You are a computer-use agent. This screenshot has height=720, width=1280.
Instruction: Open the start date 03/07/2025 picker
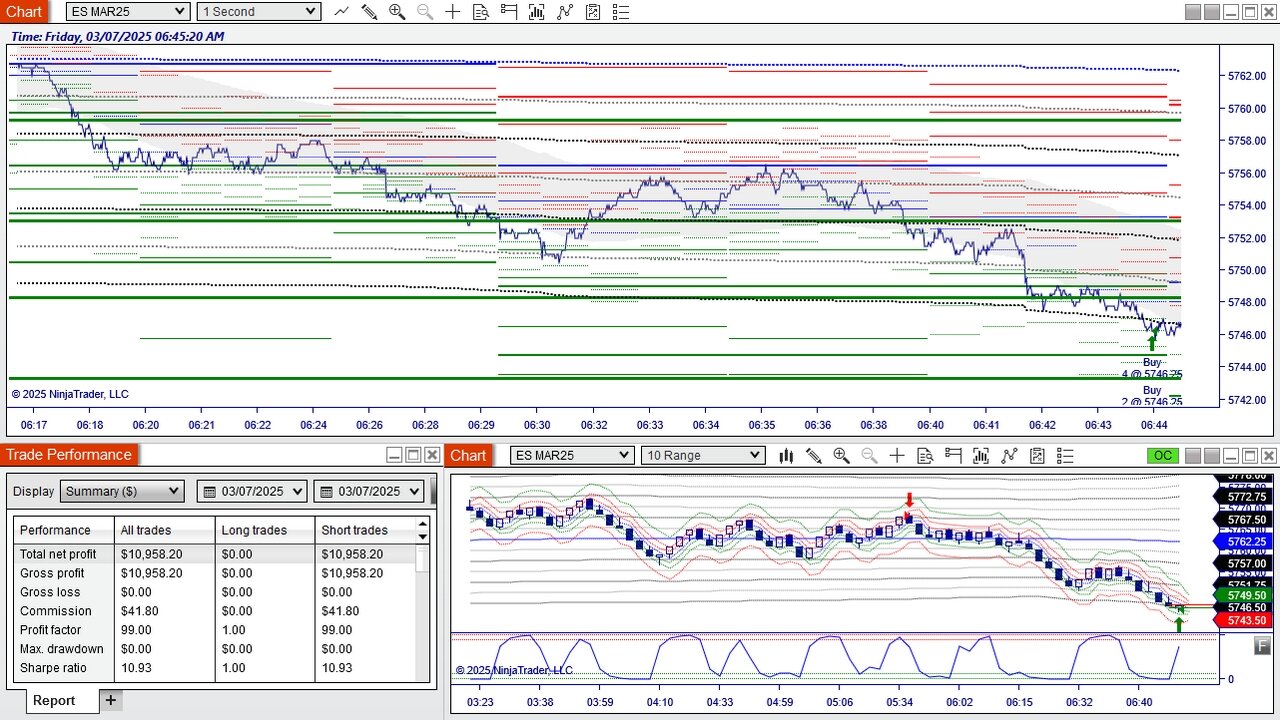coord(253,491)
